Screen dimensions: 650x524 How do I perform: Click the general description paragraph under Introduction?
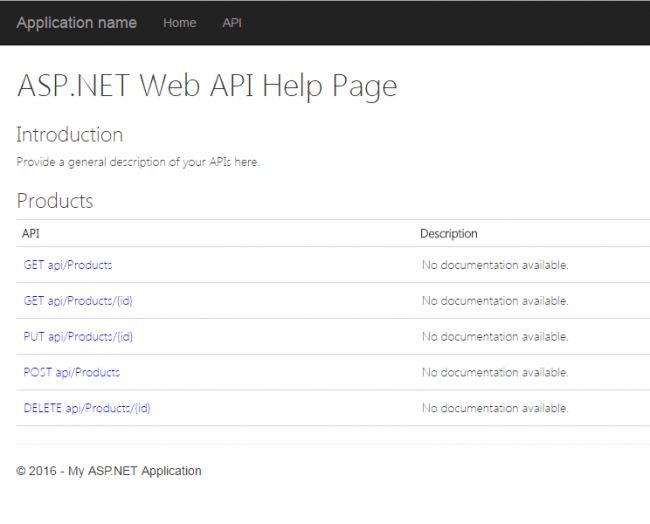point(138,162)
